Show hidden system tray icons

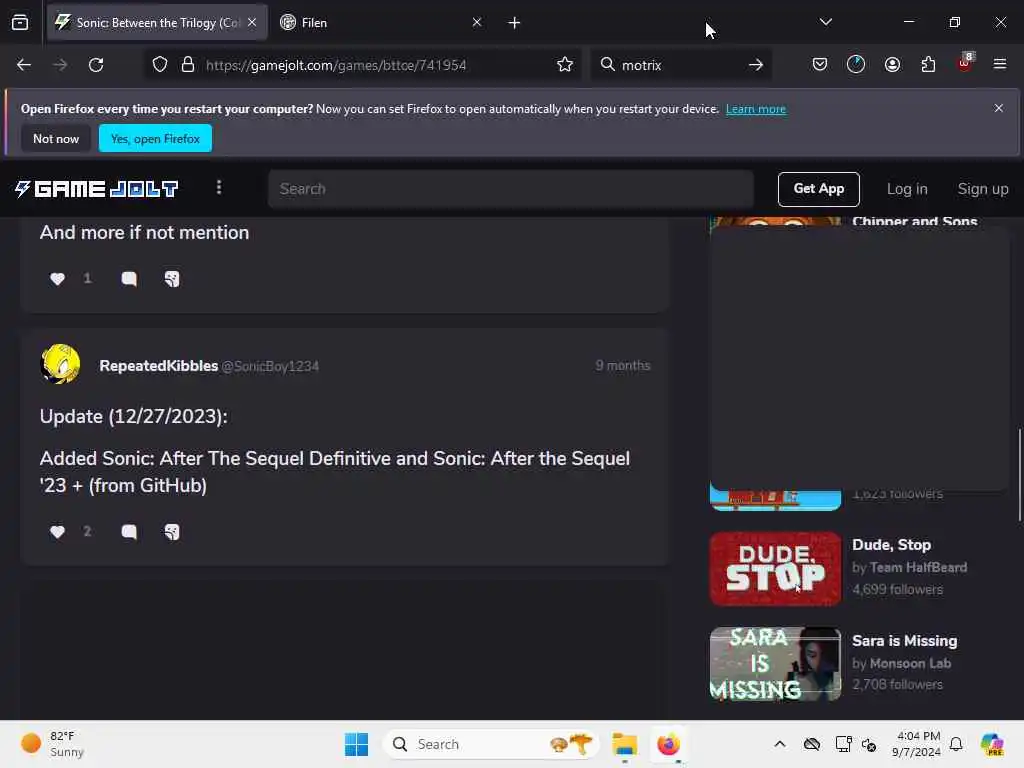tap(780, 744)
